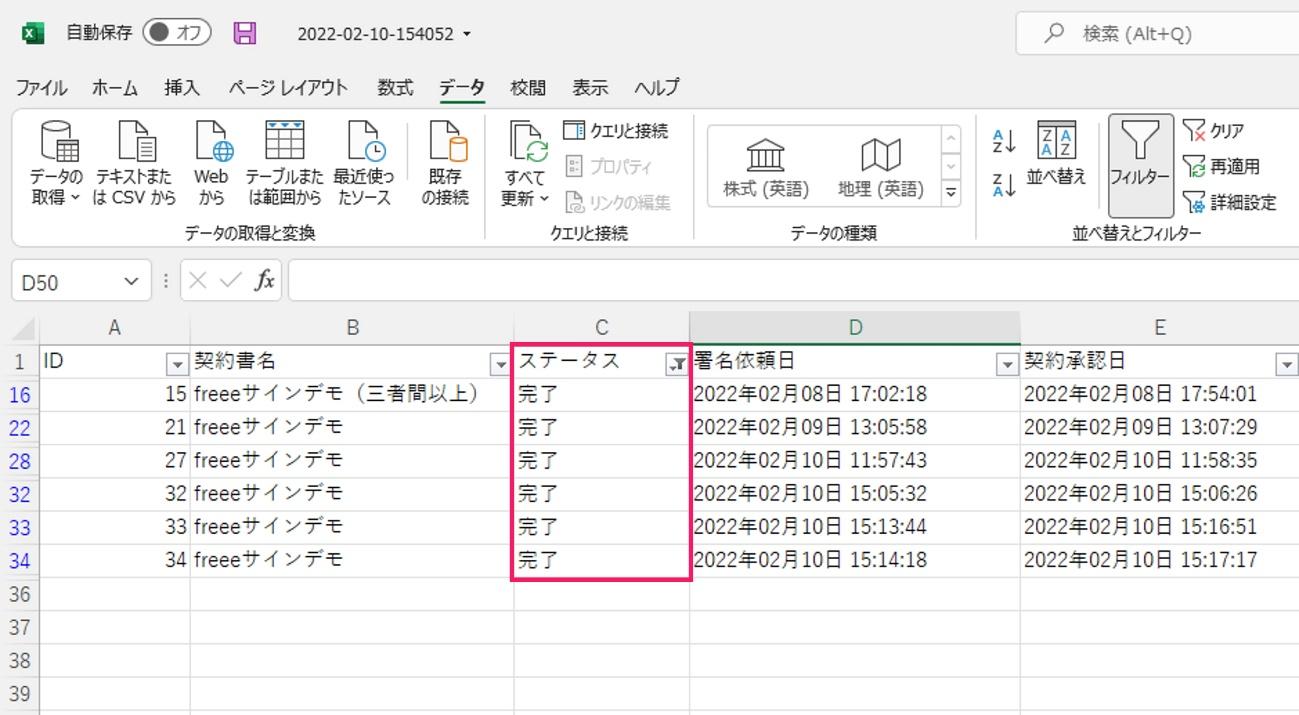This screenshot has height=715, width=1299.
Task: Click cell 2022年02月08日 17:02:18
Action: [855, 394]
